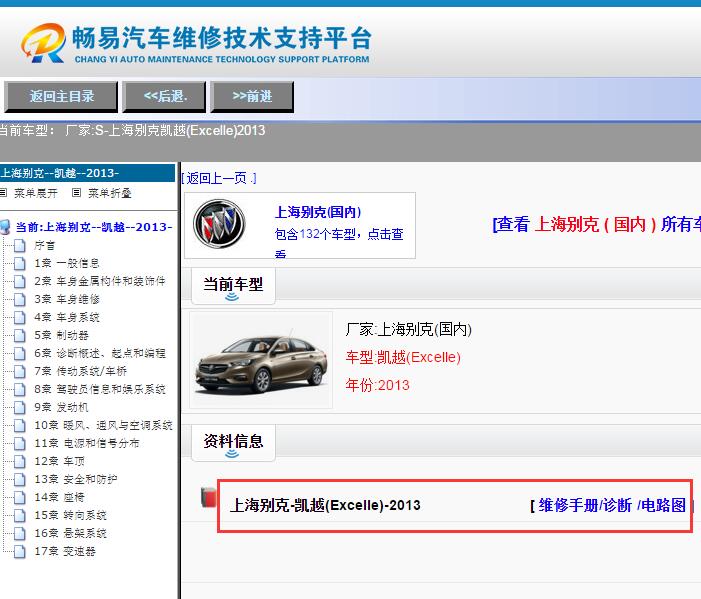Click page icon for 4章 车身系统
701x599 pixels.
click(x=20, y=317)
